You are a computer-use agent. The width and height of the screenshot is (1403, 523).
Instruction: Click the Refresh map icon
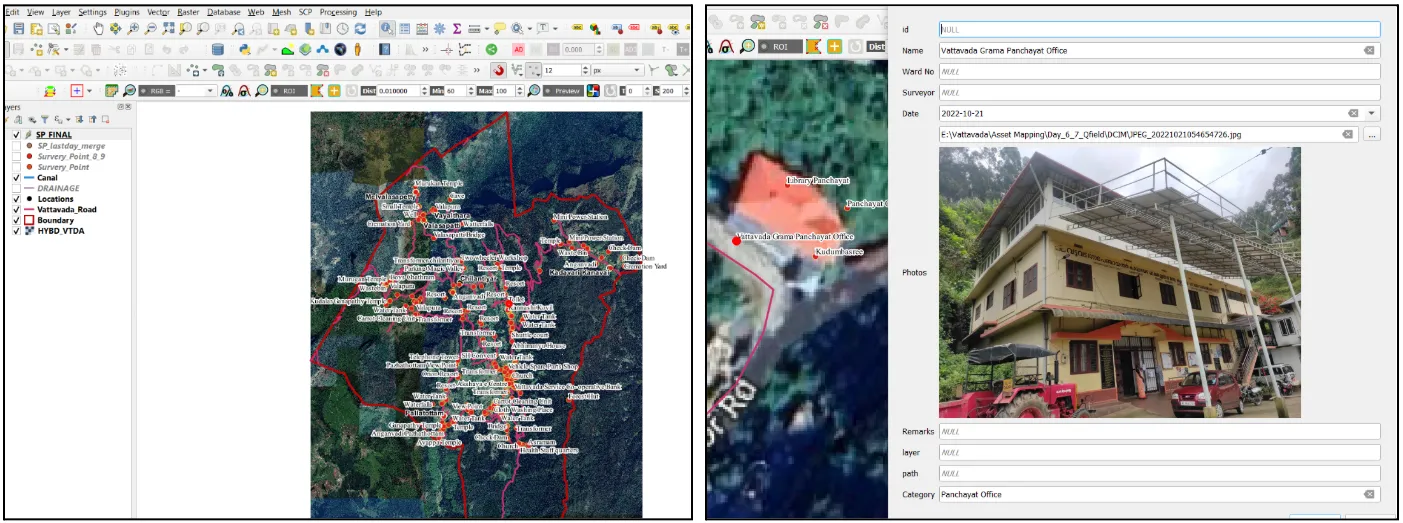(x=360, y=29)
